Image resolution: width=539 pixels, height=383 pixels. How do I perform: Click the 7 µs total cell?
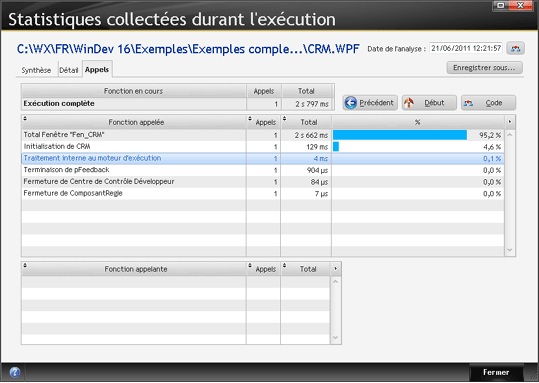[x=306, y=194]
